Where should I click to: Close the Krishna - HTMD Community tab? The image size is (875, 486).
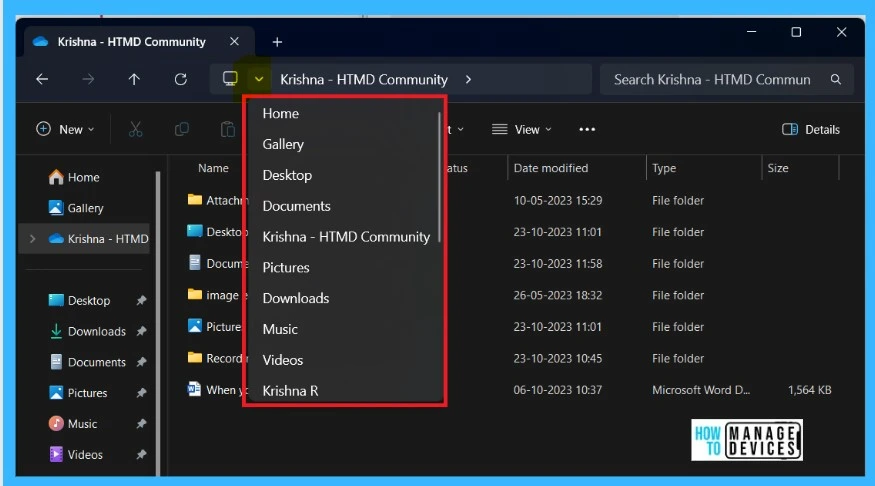tap(234, 41)
